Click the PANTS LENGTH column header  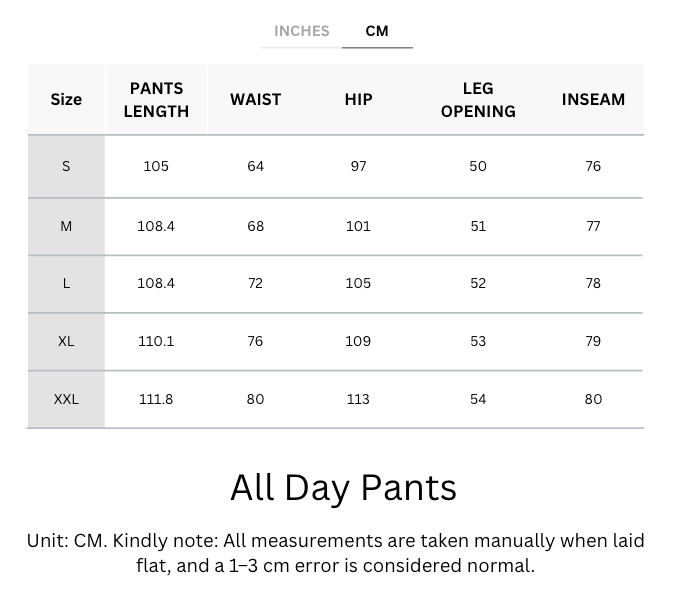(156, 100)
